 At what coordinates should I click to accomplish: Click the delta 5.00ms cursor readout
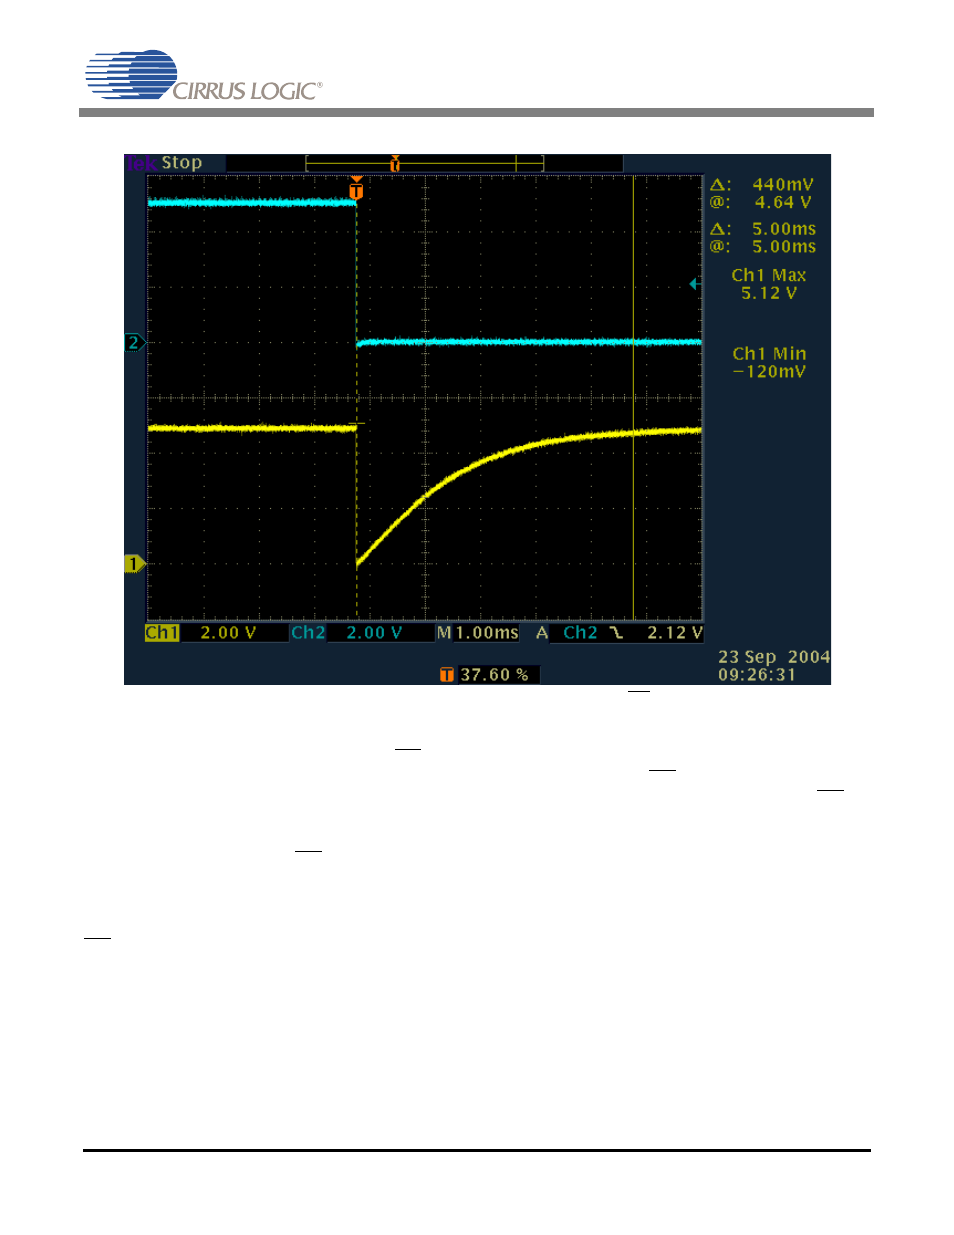(763, 229)
